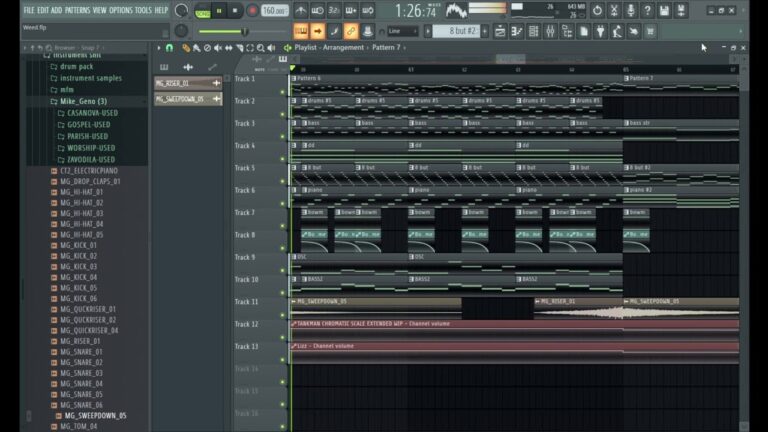768x432 pixels.
Task: Select the playlist Delete tool
Action: (207, 48)
